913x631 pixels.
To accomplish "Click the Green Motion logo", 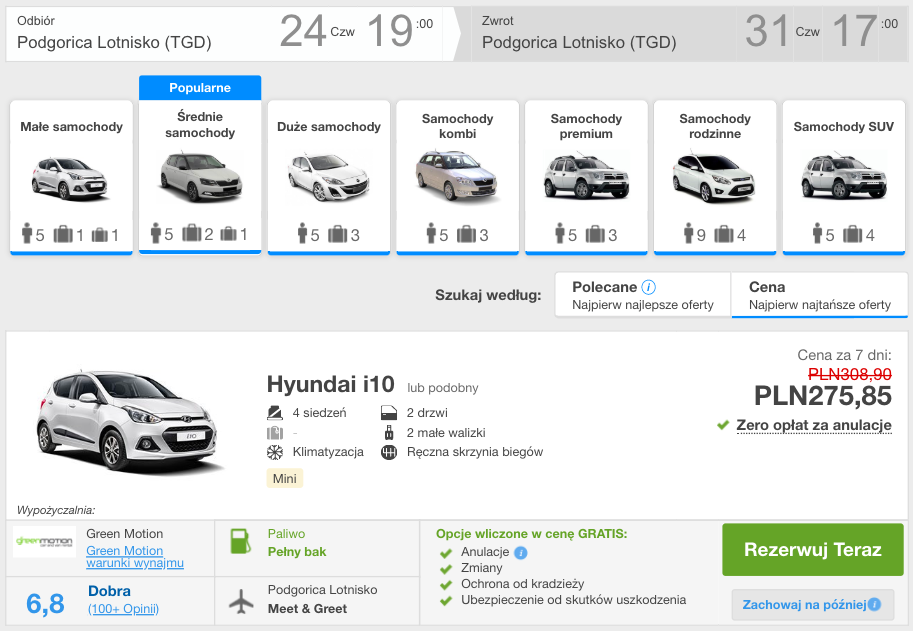I will tap(44, 541).
